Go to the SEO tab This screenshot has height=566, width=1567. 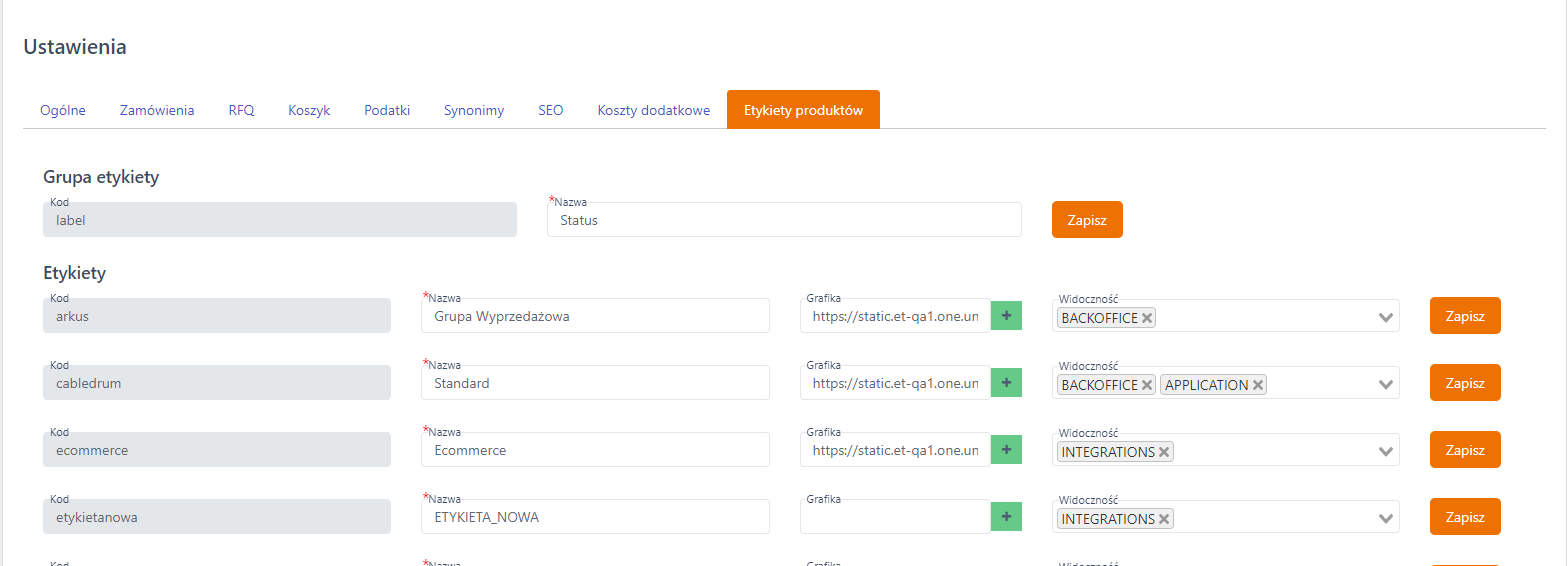click(551, 110)
